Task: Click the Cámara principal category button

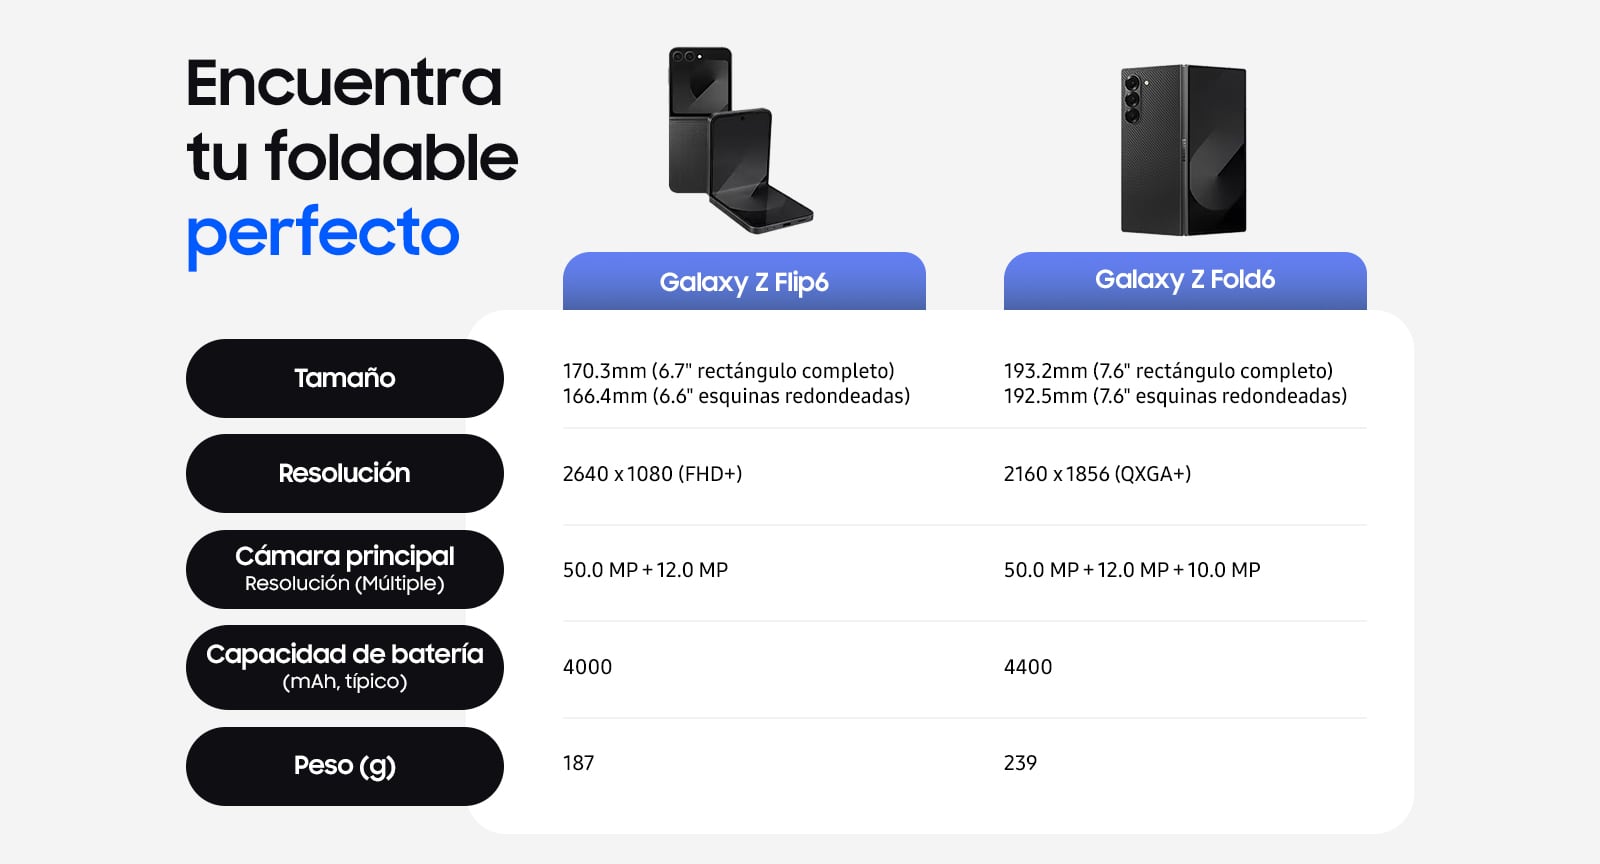Action: click(x=345, y=569)
